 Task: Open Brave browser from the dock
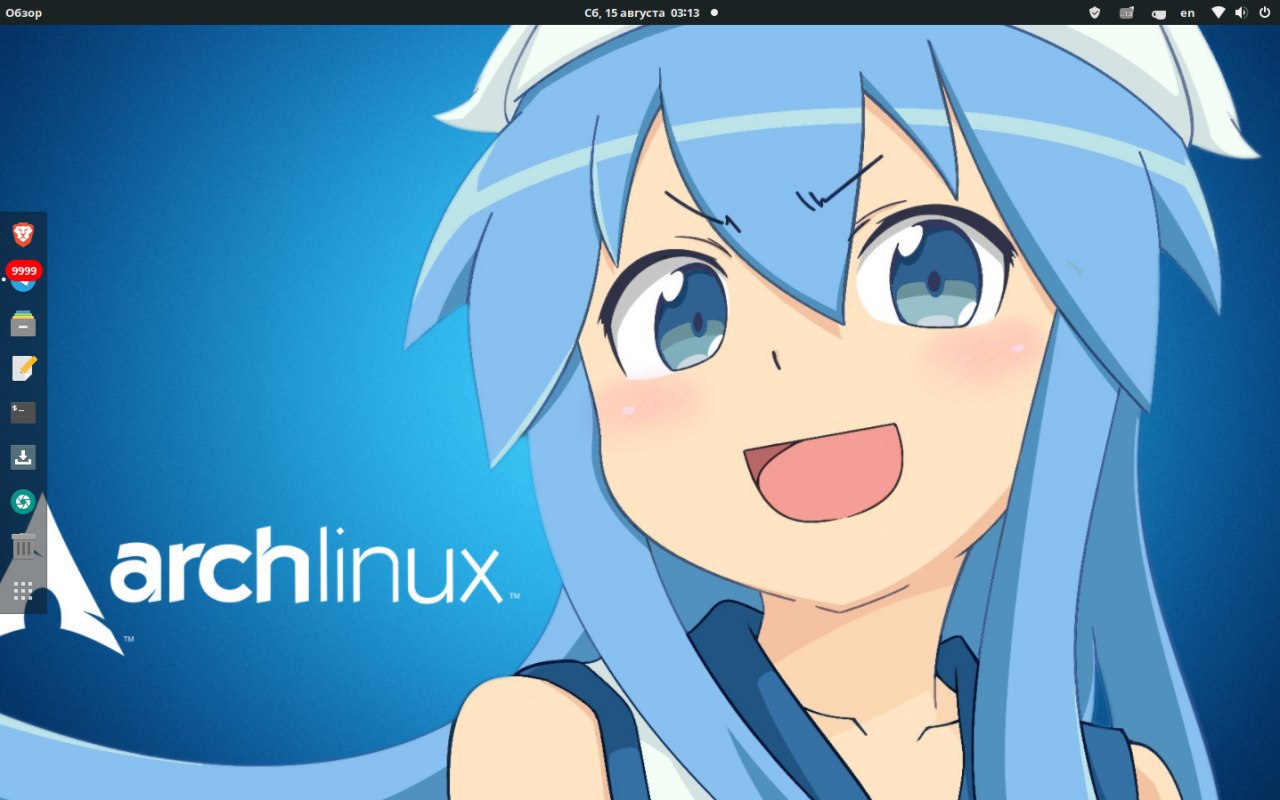[23, 235]
